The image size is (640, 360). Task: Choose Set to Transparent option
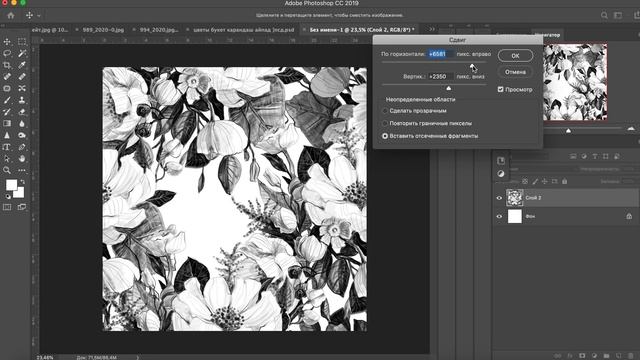coord(385,111)
